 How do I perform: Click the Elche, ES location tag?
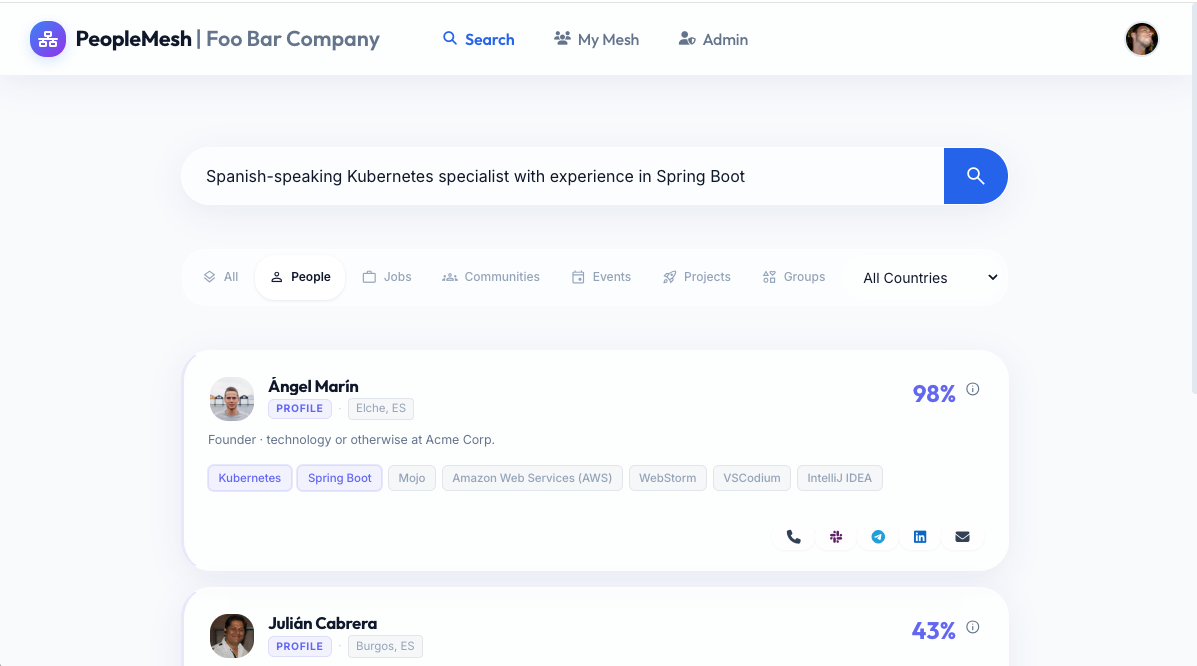tap(381, 409)
